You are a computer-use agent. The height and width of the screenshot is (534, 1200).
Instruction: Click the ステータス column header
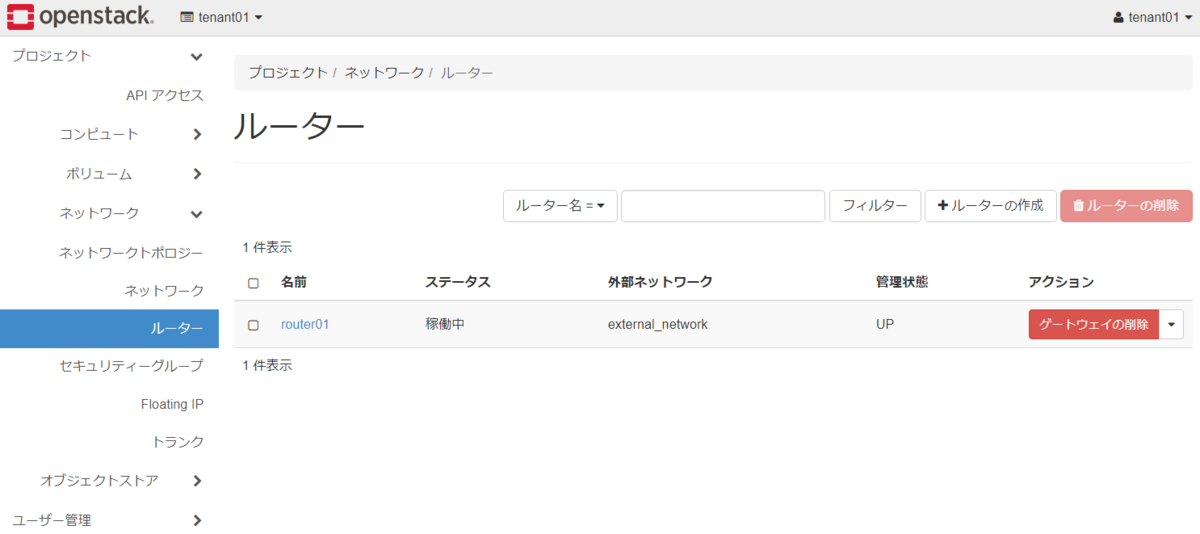(x=458, y=283)
